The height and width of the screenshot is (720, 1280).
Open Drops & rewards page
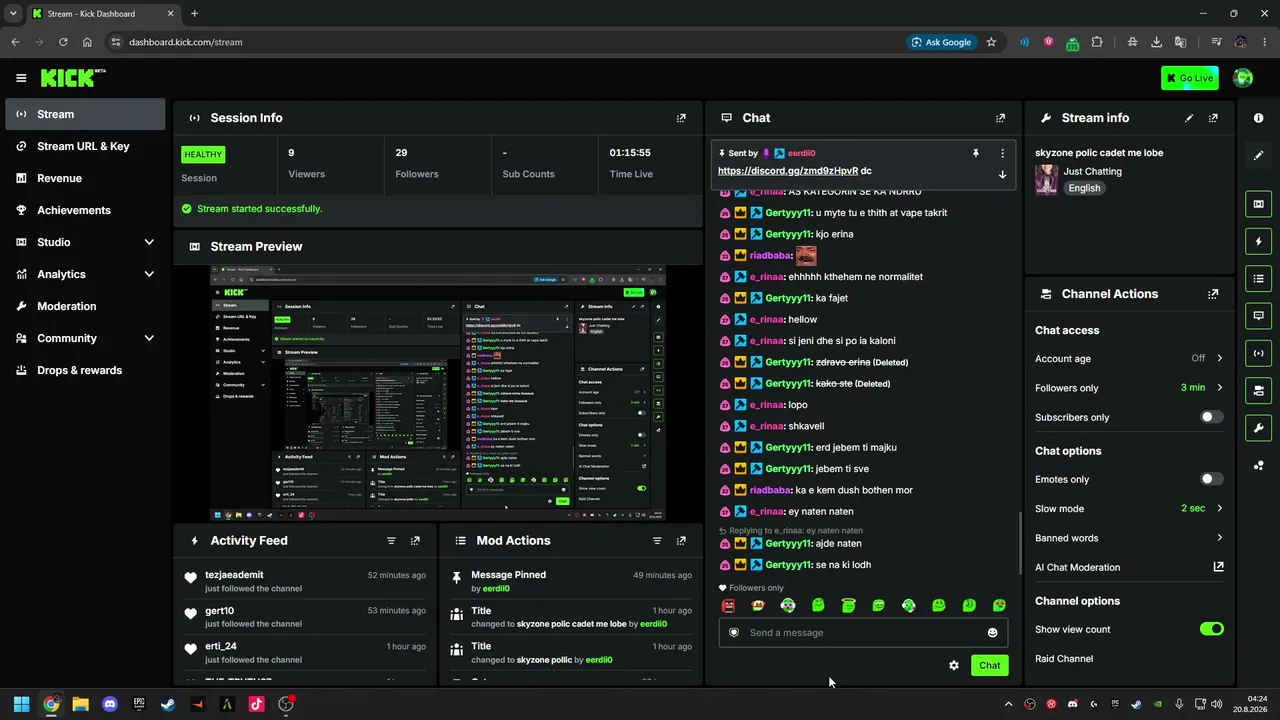tap(85, 370)
